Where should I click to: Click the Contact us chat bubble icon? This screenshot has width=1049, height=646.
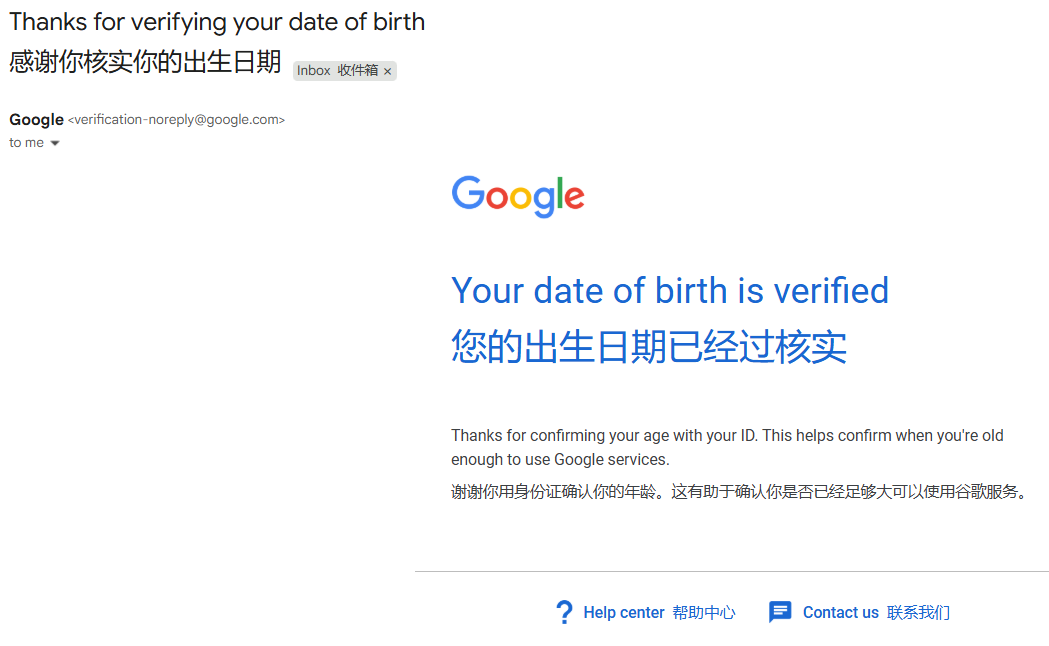click(780, 612)
